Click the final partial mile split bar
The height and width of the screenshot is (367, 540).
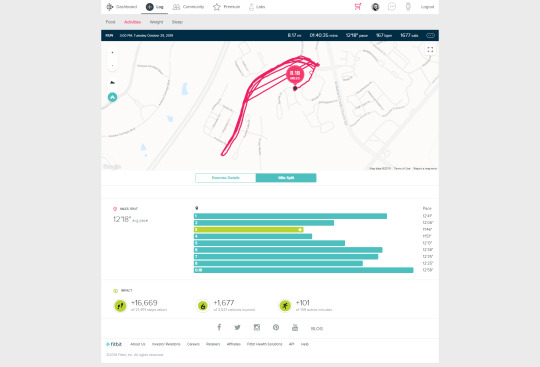tap(303, 270)
